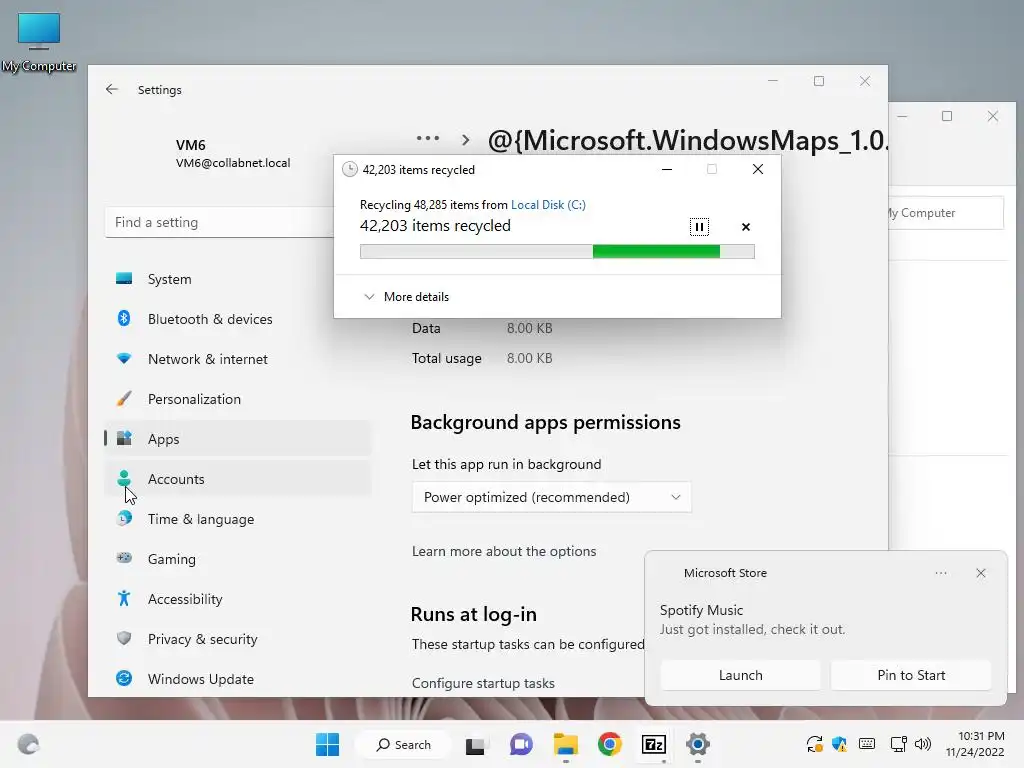
Task: Click the Gaming controller icon
Action: [x=124, y=558]
